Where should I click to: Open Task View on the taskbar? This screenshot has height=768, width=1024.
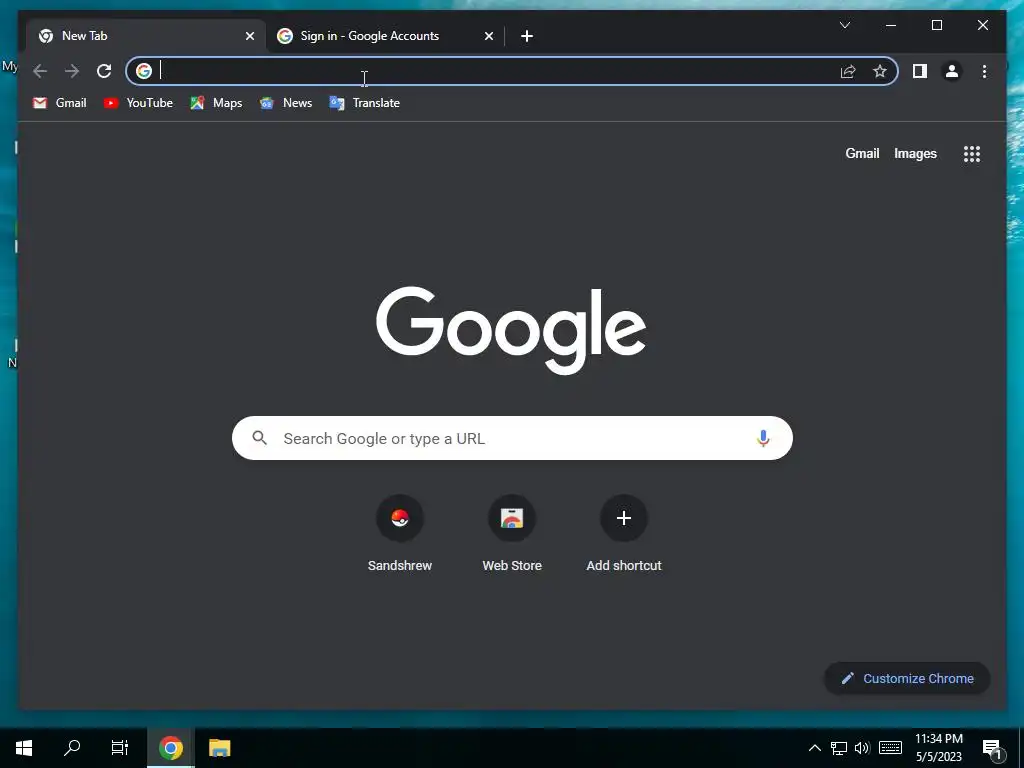pyautogui.click(x=120, y=748)
